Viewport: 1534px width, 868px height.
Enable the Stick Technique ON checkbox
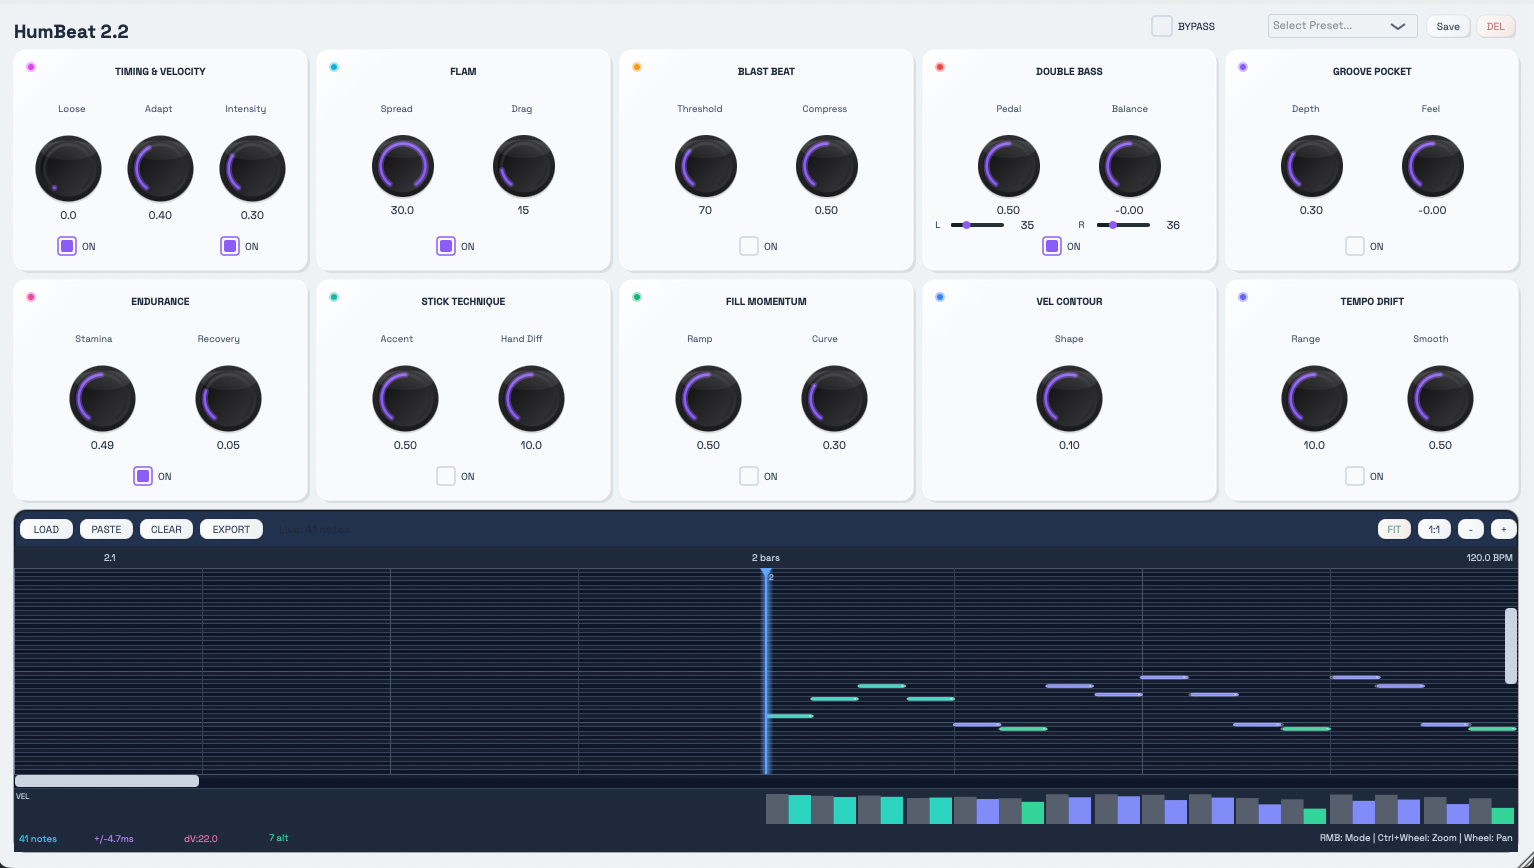(446, 476)
